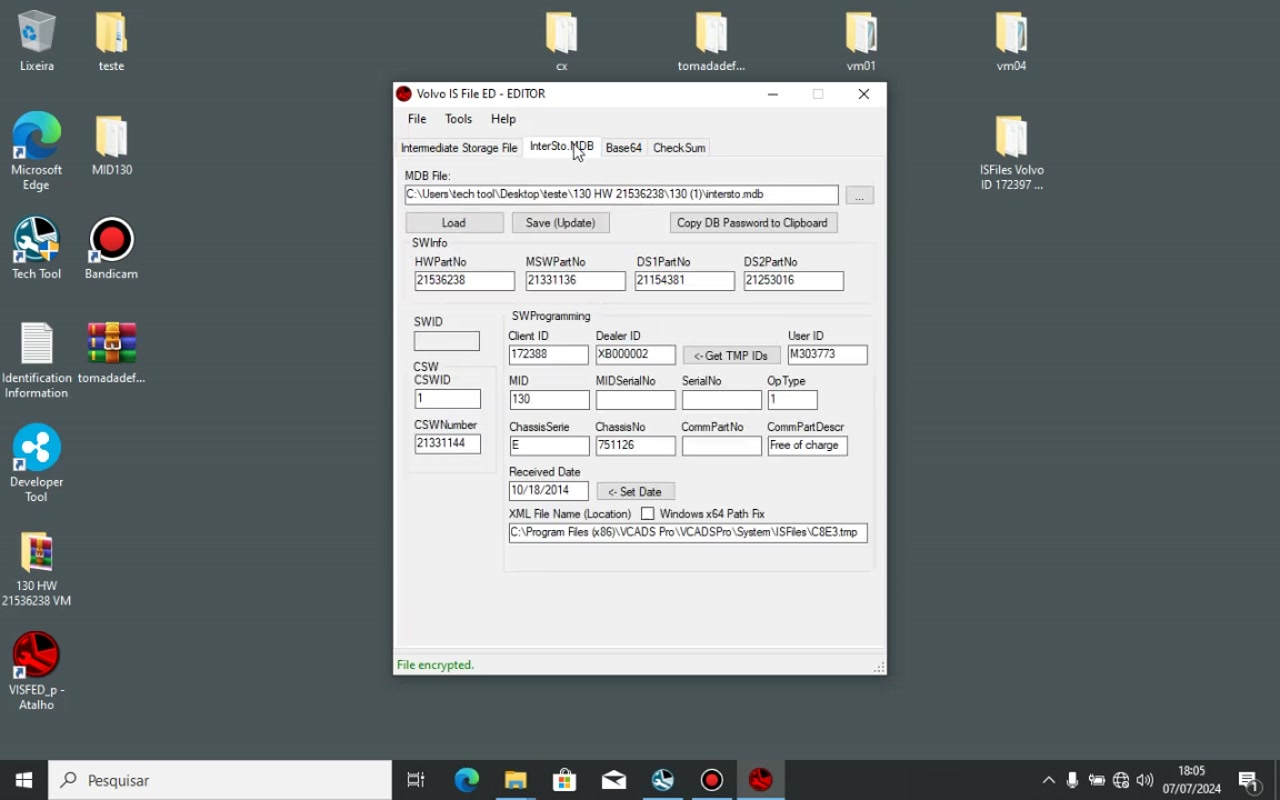The height and width of the screenshot is (800, 1280).
Task: Click the taskbar clock and date
Action: 1191,780
